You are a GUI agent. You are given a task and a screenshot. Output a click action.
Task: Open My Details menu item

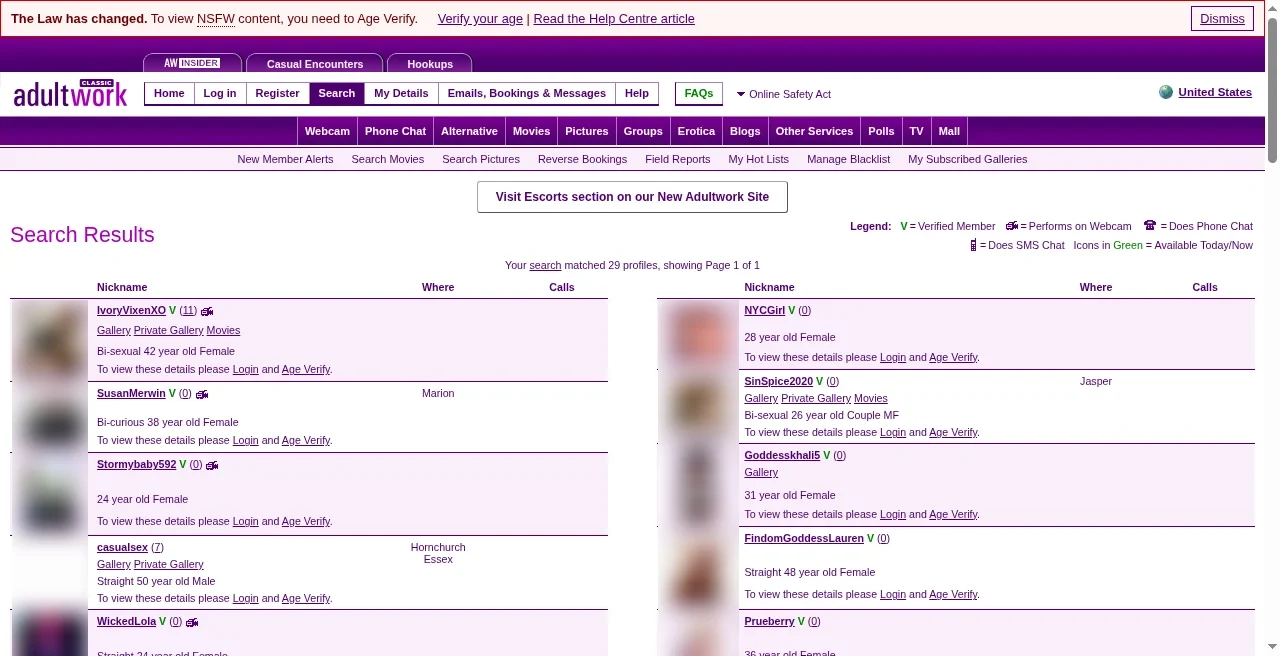401,93
